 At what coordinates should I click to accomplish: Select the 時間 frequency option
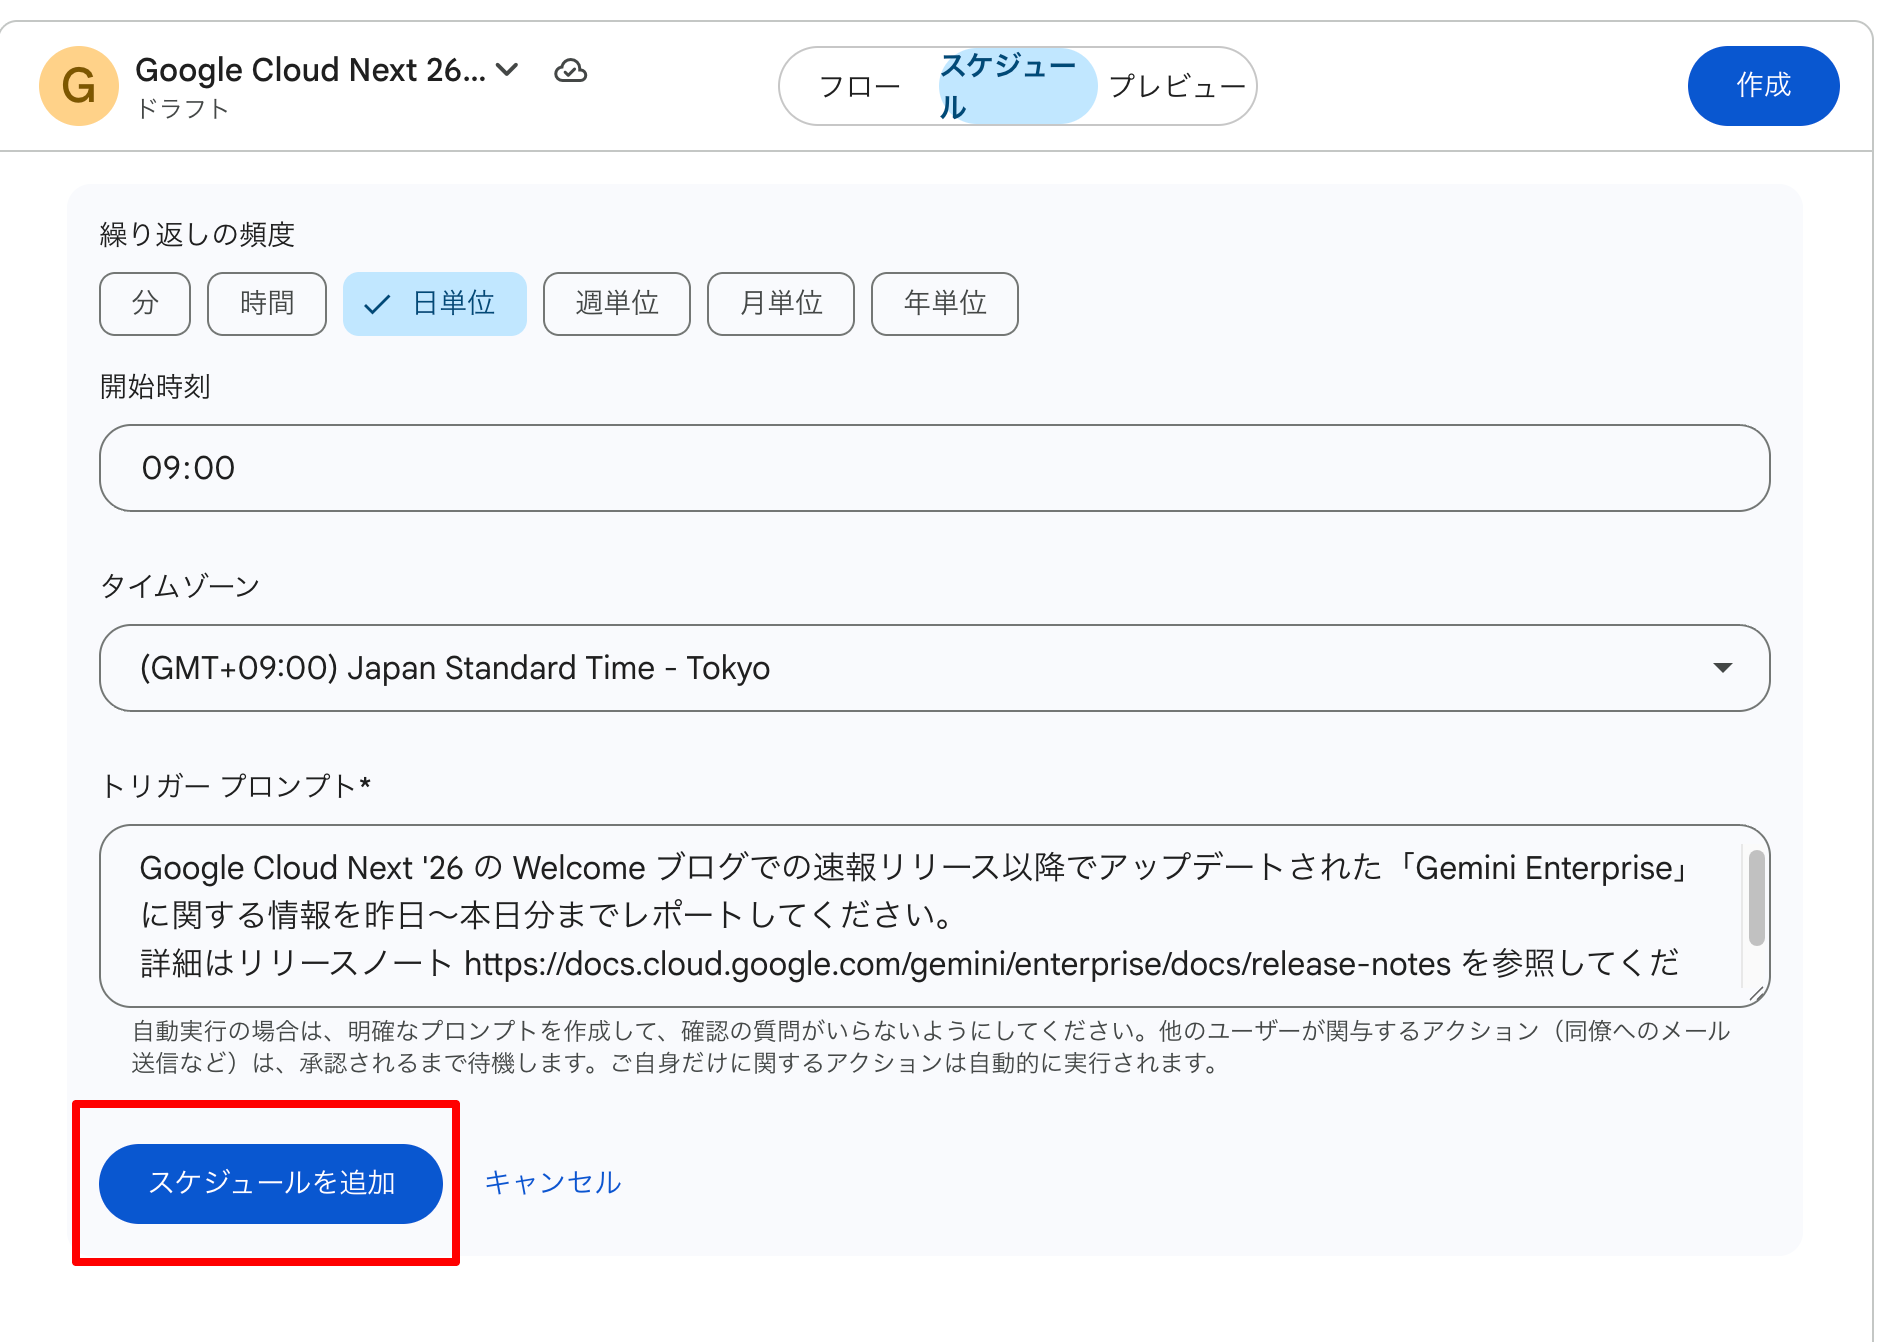[266, 303]
